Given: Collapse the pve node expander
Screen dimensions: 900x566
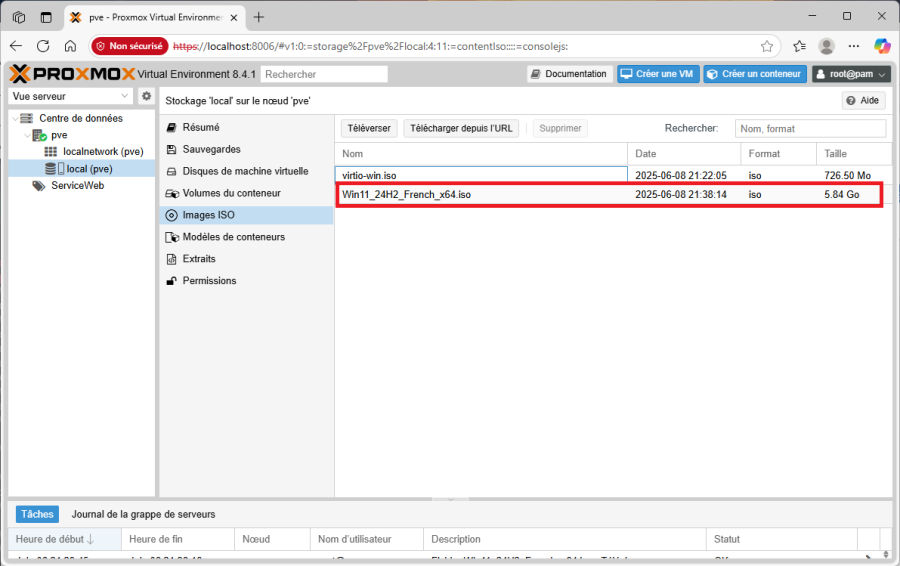Looking at the screenshot, I should 27,135.
